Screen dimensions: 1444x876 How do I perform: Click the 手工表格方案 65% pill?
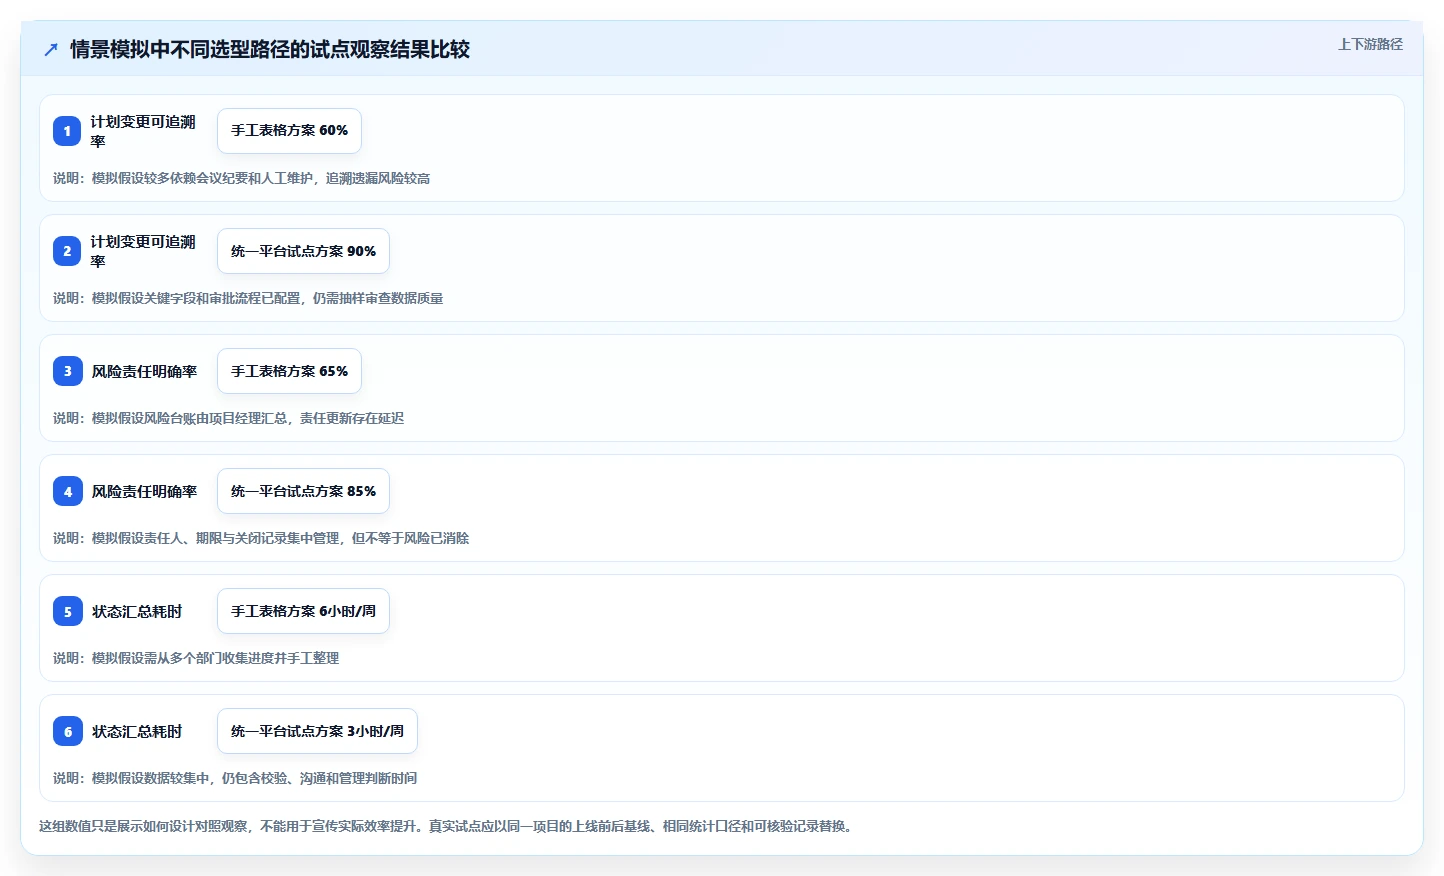(x=289, y=371)
